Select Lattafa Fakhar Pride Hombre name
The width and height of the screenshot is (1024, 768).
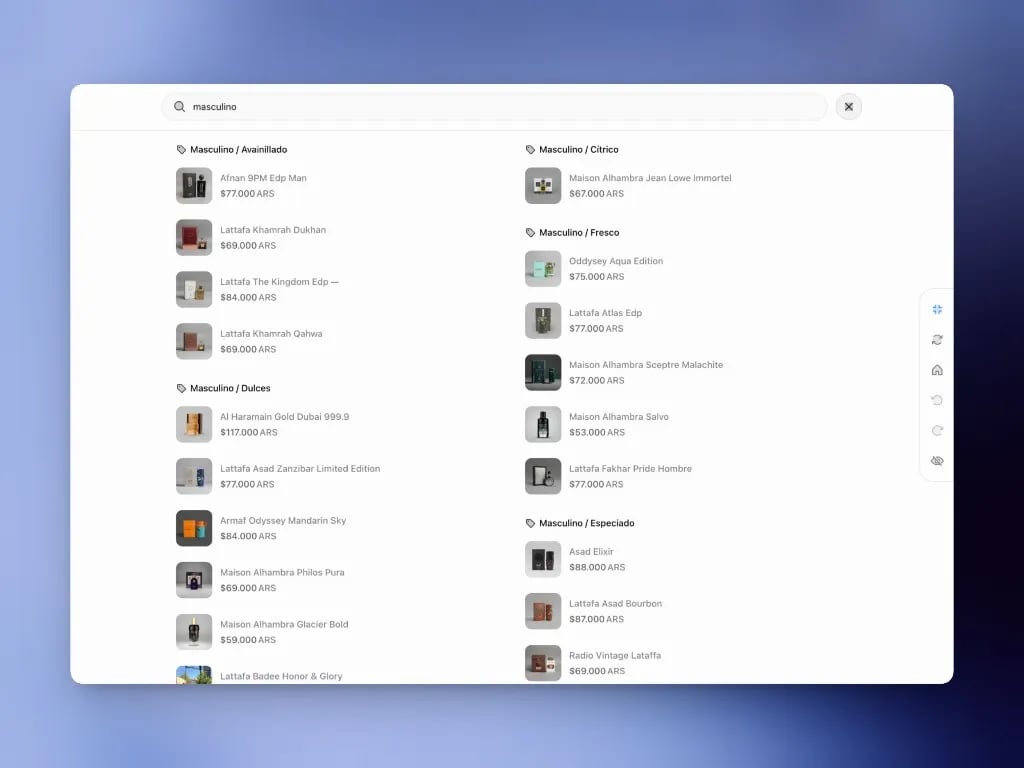[630, 468]
